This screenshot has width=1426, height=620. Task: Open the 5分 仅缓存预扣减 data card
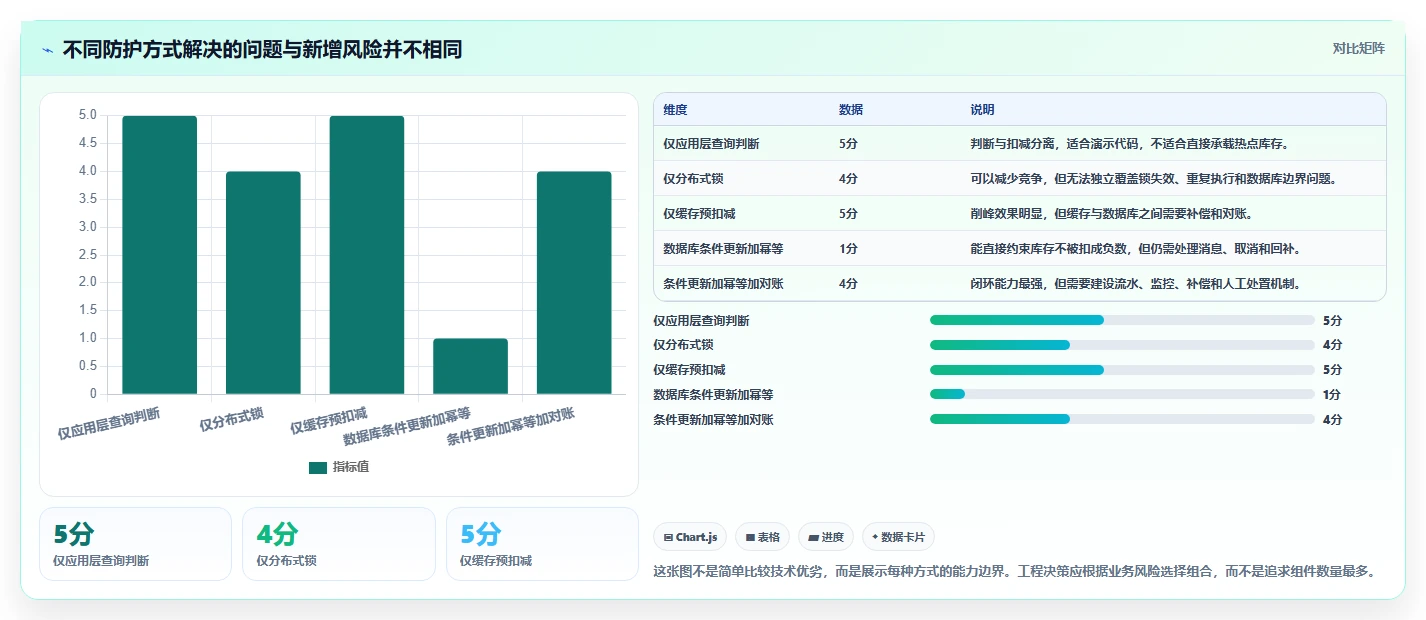542,544
